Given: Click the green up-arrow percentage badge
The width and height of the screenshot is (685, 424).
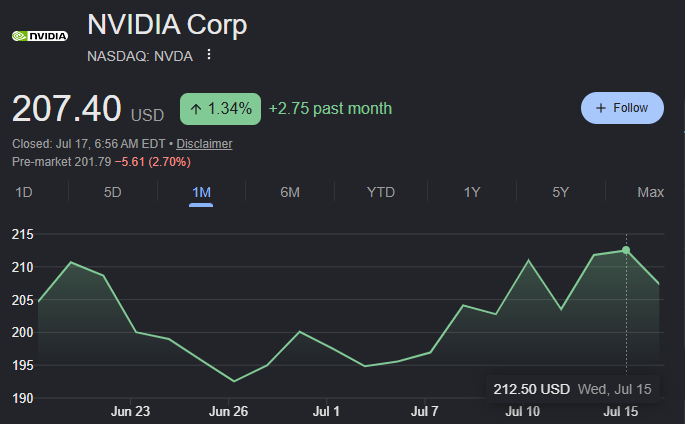Looking at the screenshot, I should pyautogui.click(x=220, y=109).
